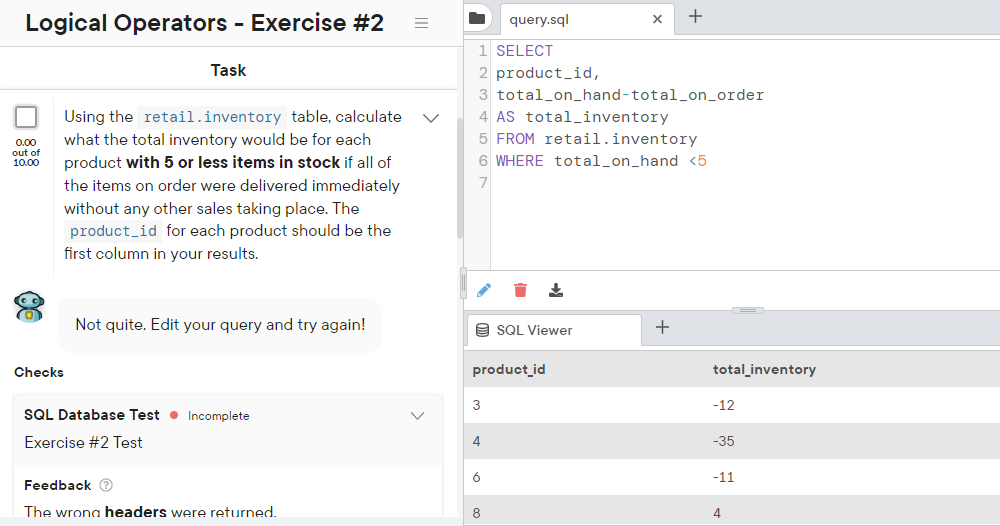
Task: Click the 'Not quite' message bubble
Action: click(220, 325)
